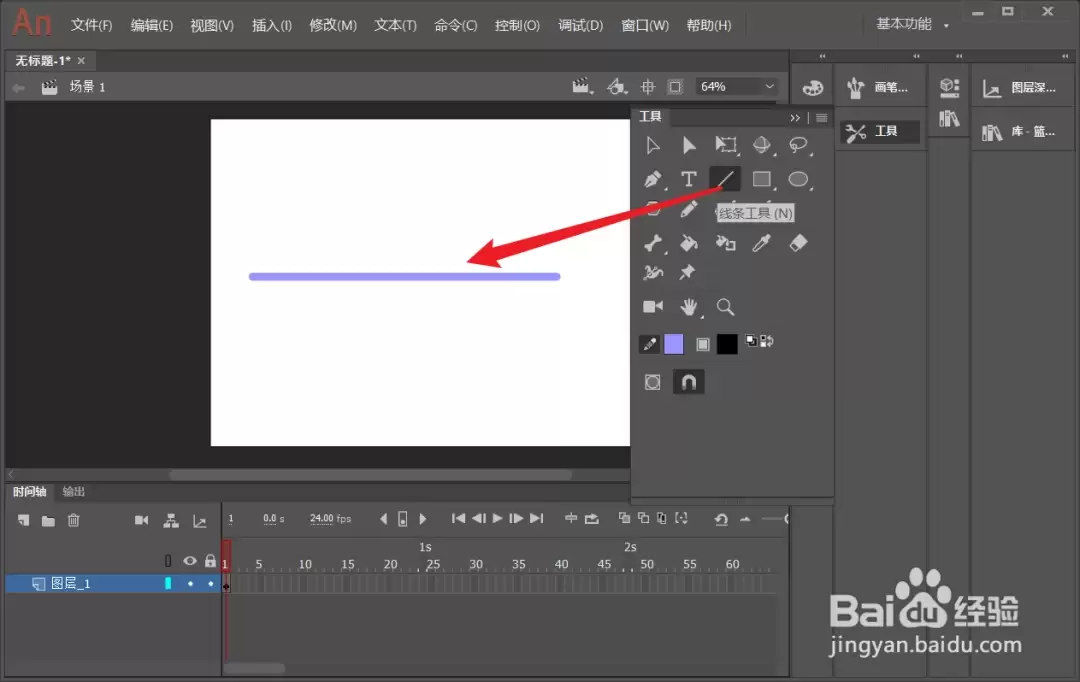Open the 64% zoom level dropdown

pyautogui.click(x=737, y=87)
